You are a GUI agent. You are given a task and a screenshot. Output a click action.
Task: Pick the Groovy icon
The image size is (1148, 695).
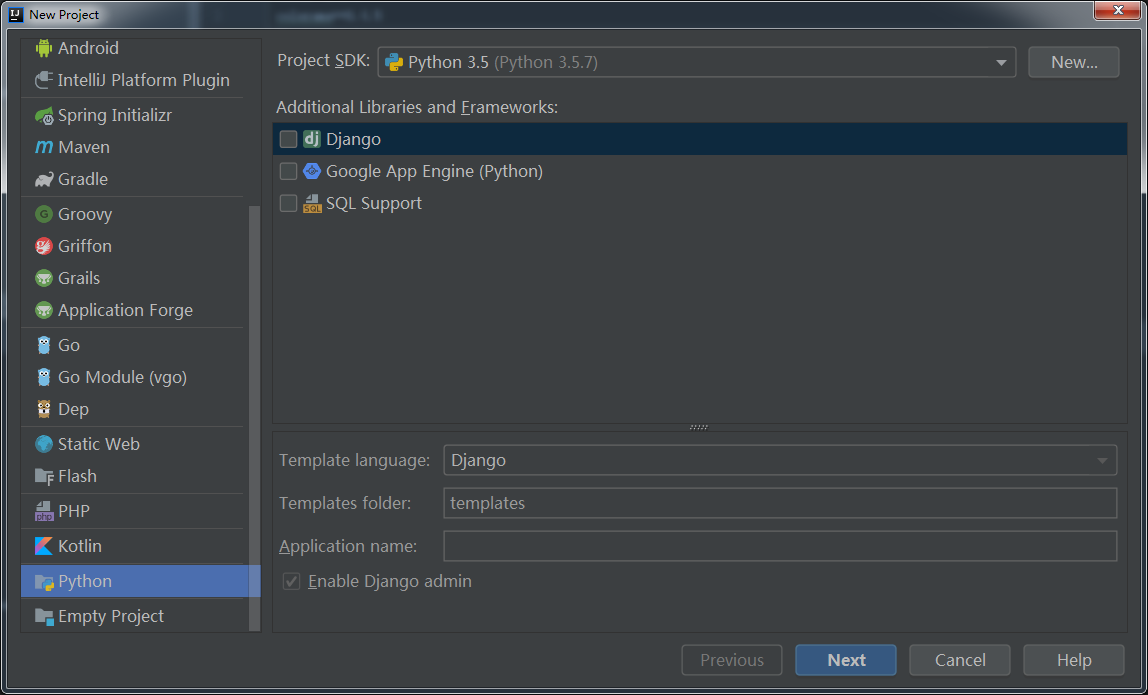[44, 215]
